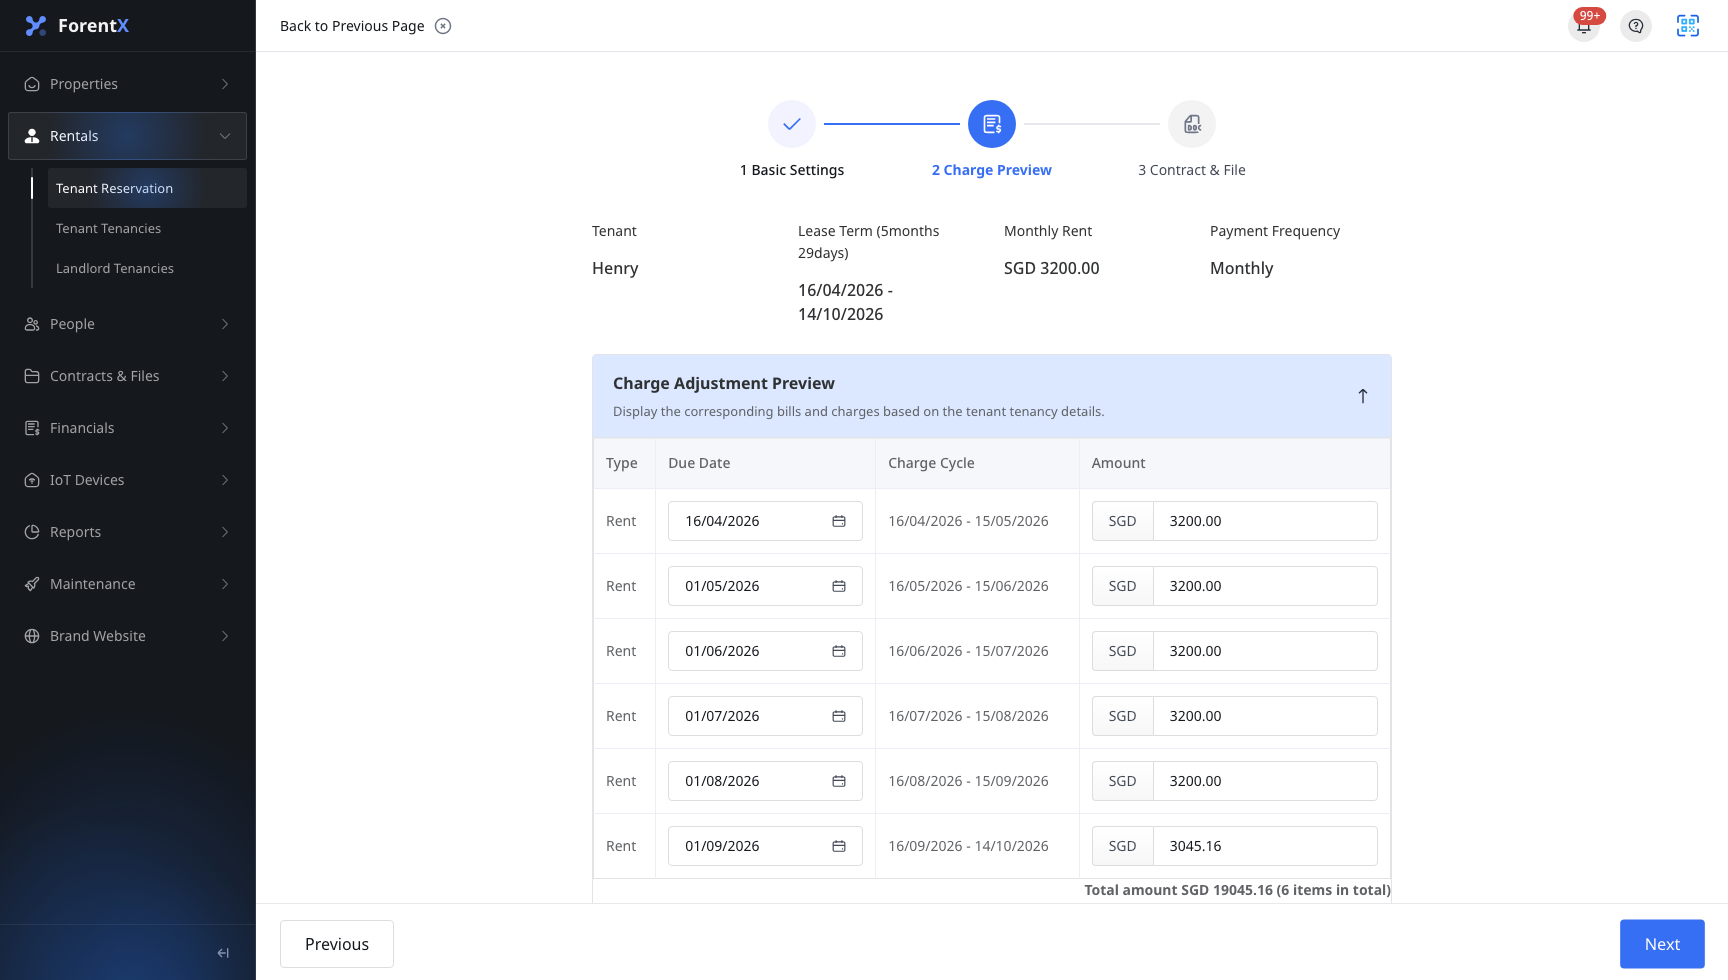
Task: Edit amount for cycle 16/08/2026 - 15/09/2026
Action: point(1265,781)
